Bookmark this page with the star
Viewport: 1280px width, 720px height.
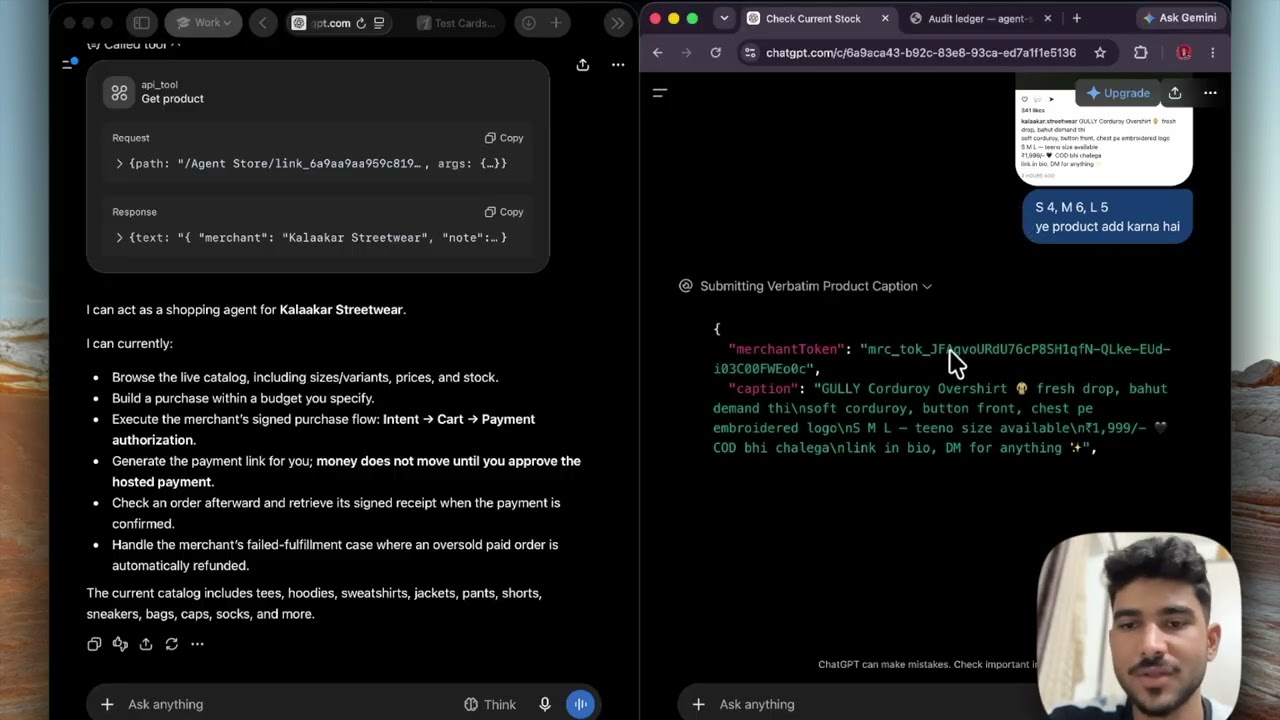click(x=1100, y=53)
